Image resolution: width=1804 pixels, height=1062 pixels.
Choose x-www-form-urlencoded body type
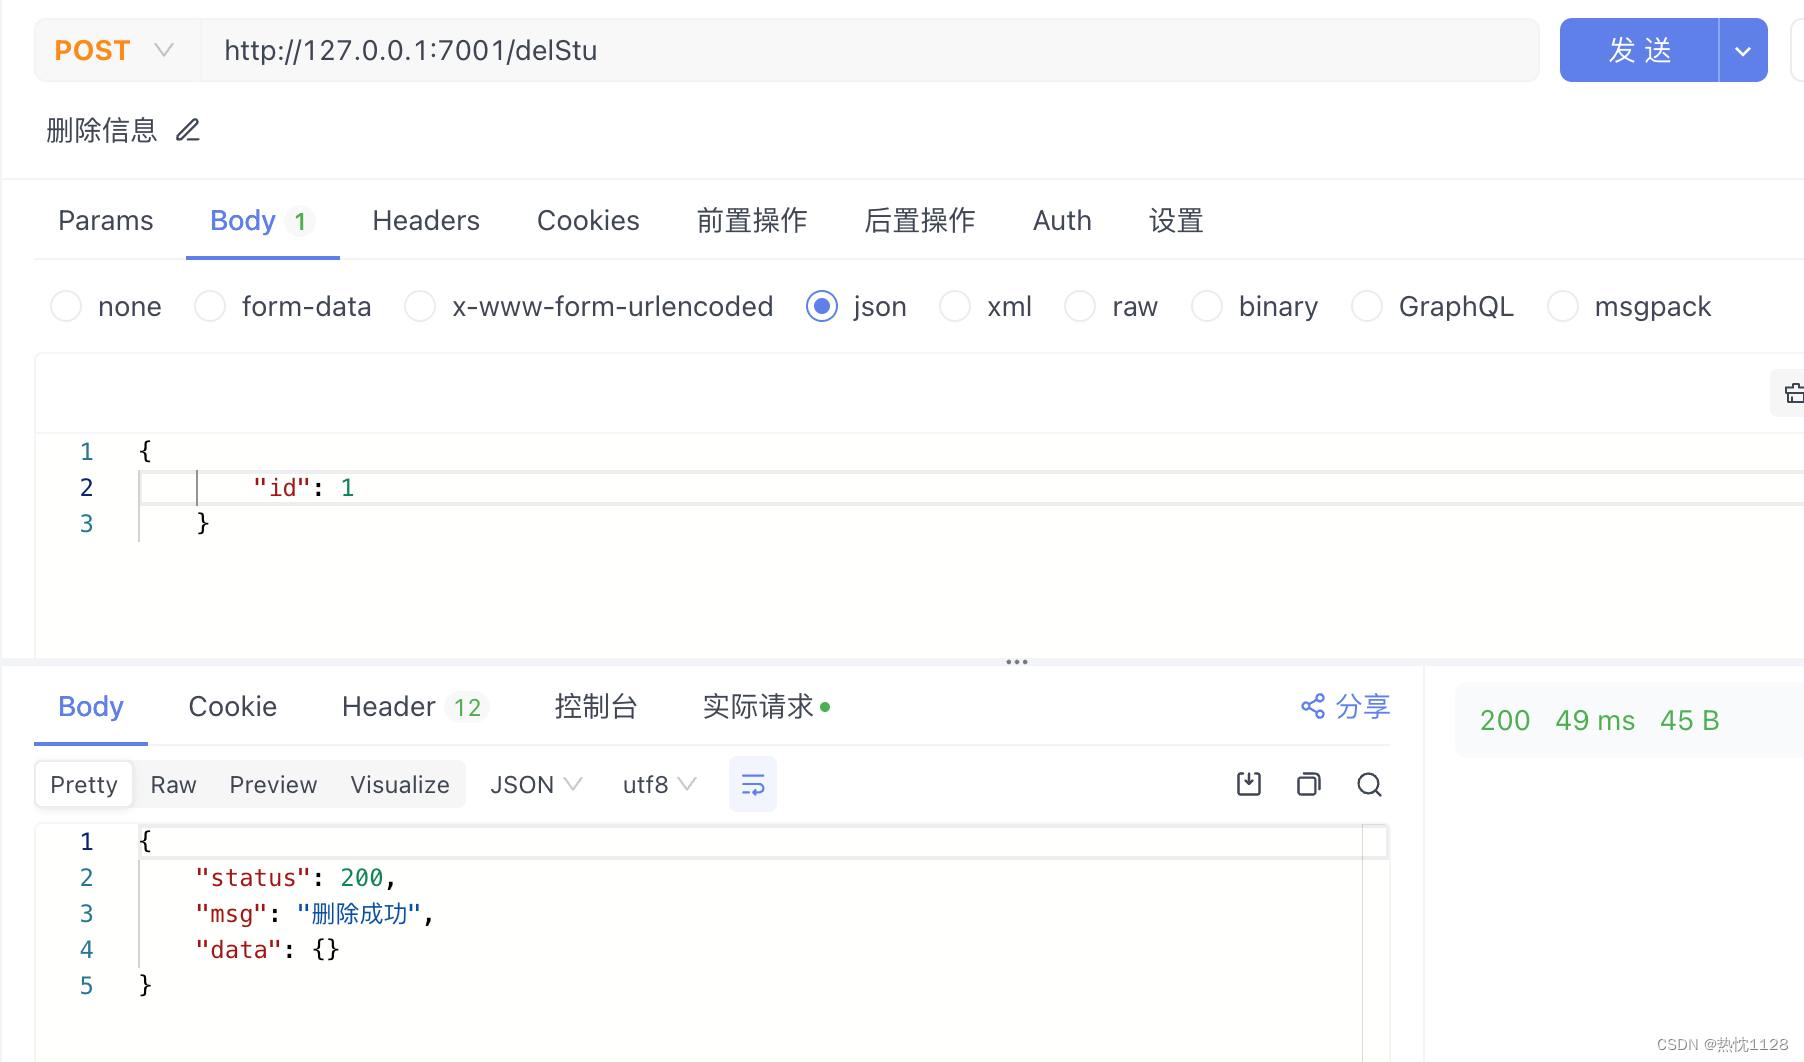pyautogui.click(x=420, y=306)
